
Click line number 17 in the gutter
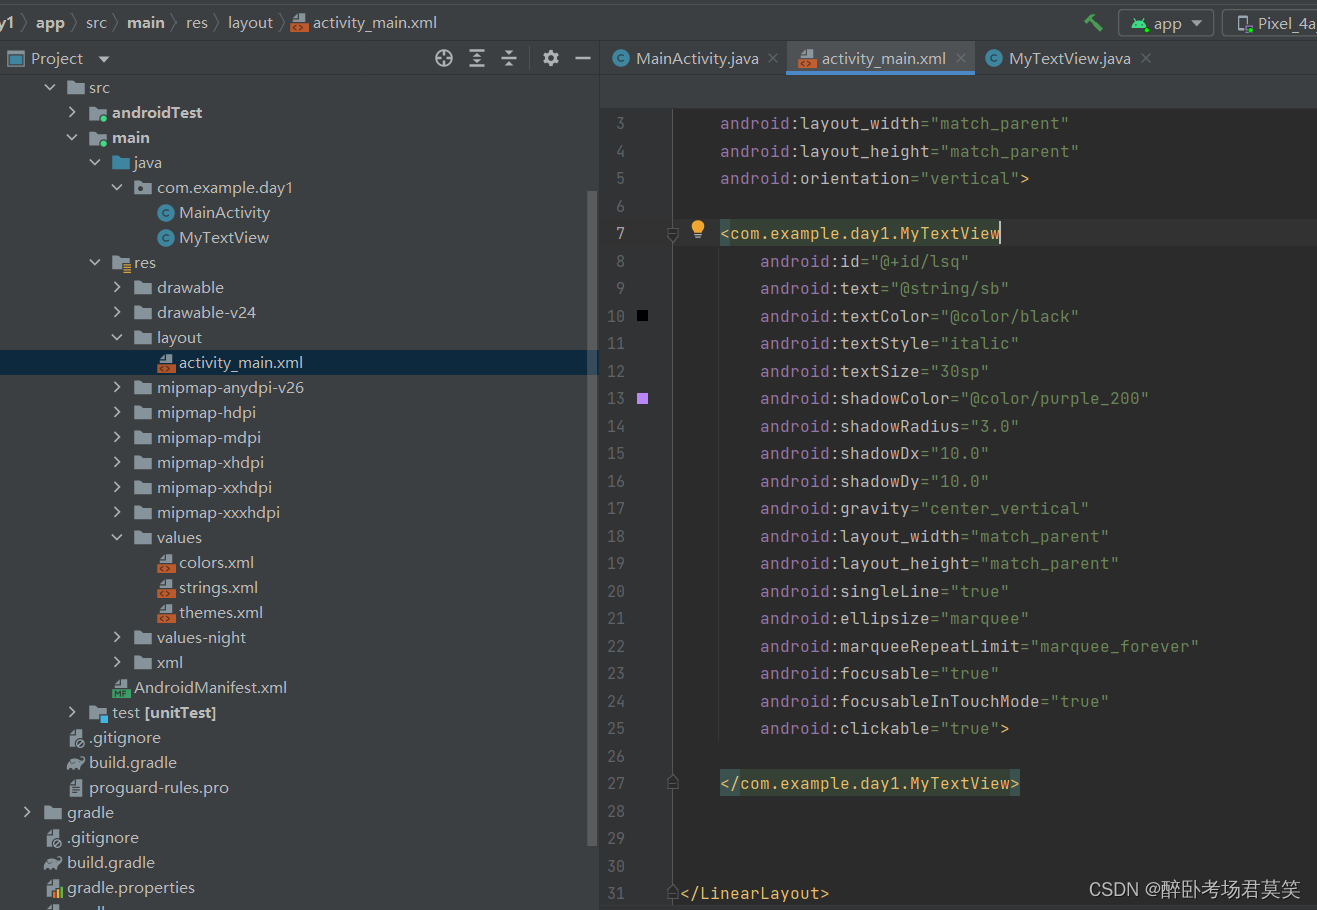616,508
